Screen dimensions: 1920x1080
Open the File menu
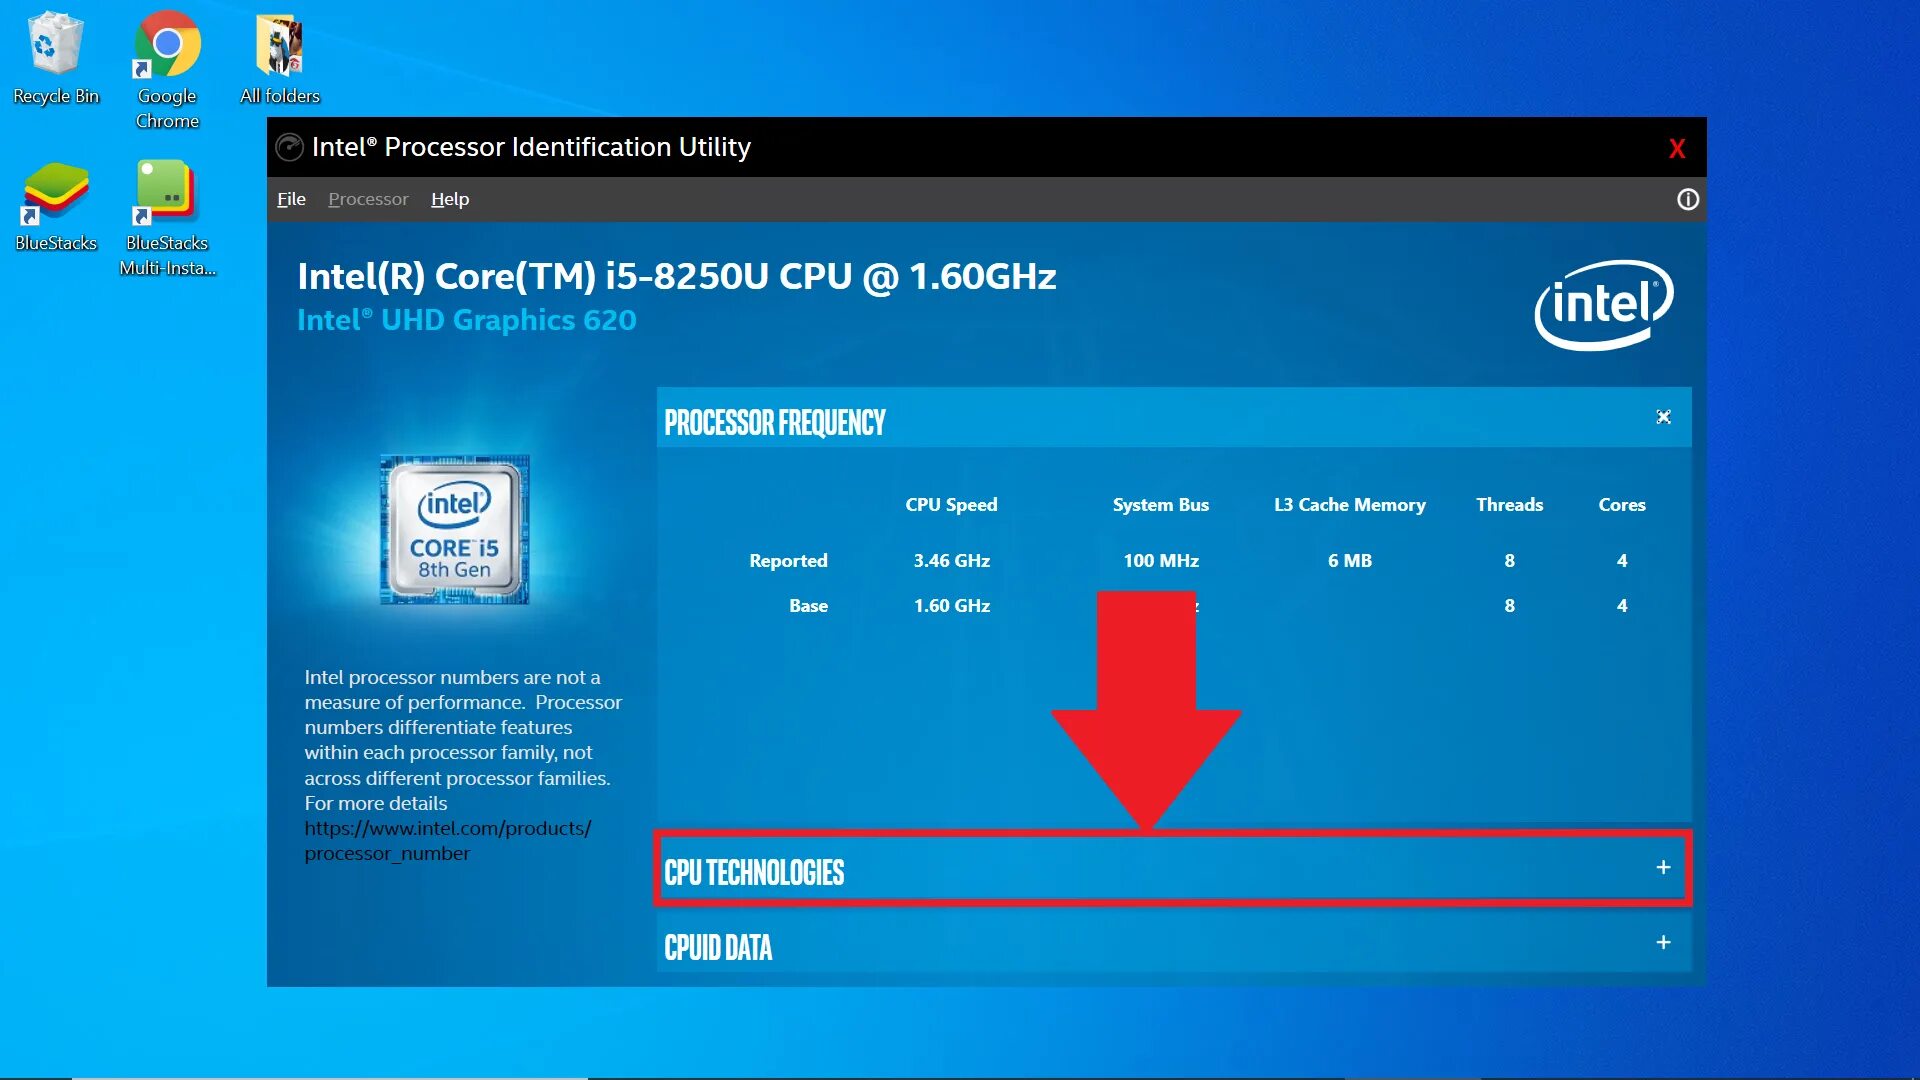click(x=291, y=199)
